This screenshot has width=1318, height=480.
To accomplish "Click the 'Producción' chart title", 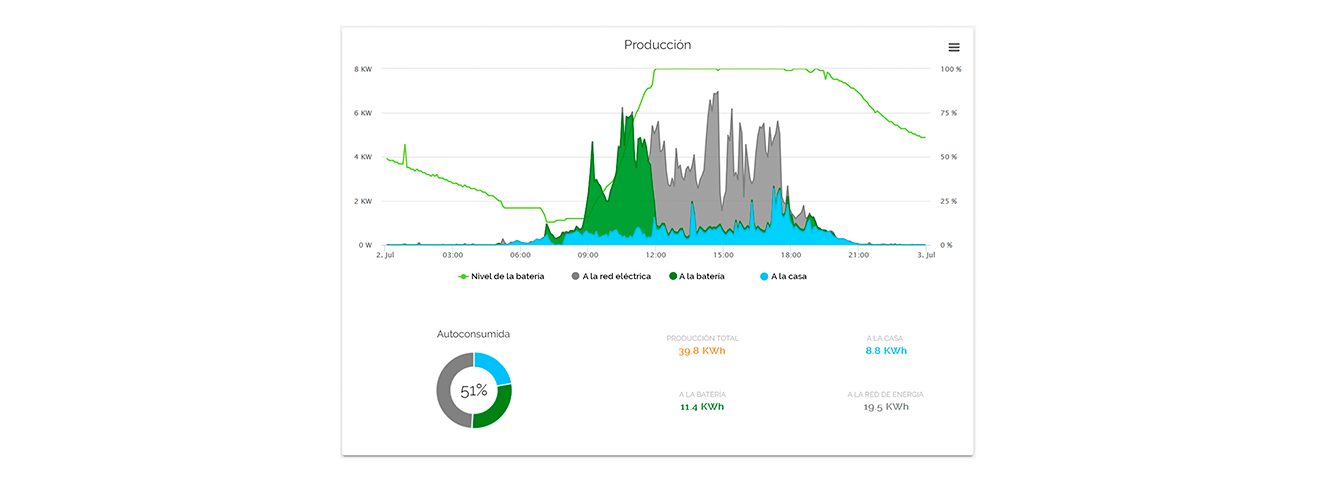I will (657, 45).
